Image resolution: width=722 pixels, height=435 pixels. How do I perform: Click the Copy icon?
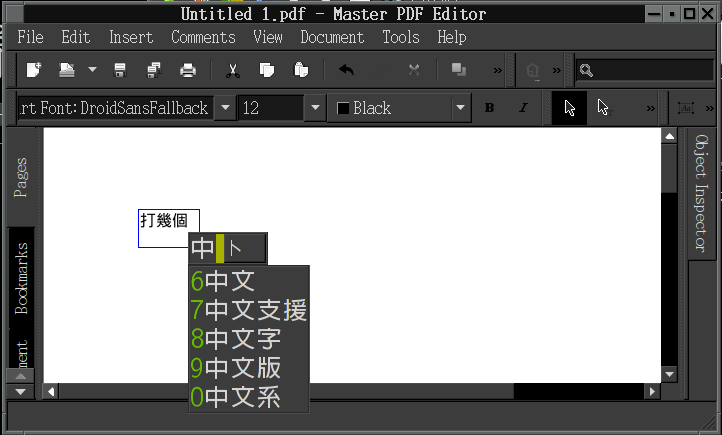pos(267,70)
